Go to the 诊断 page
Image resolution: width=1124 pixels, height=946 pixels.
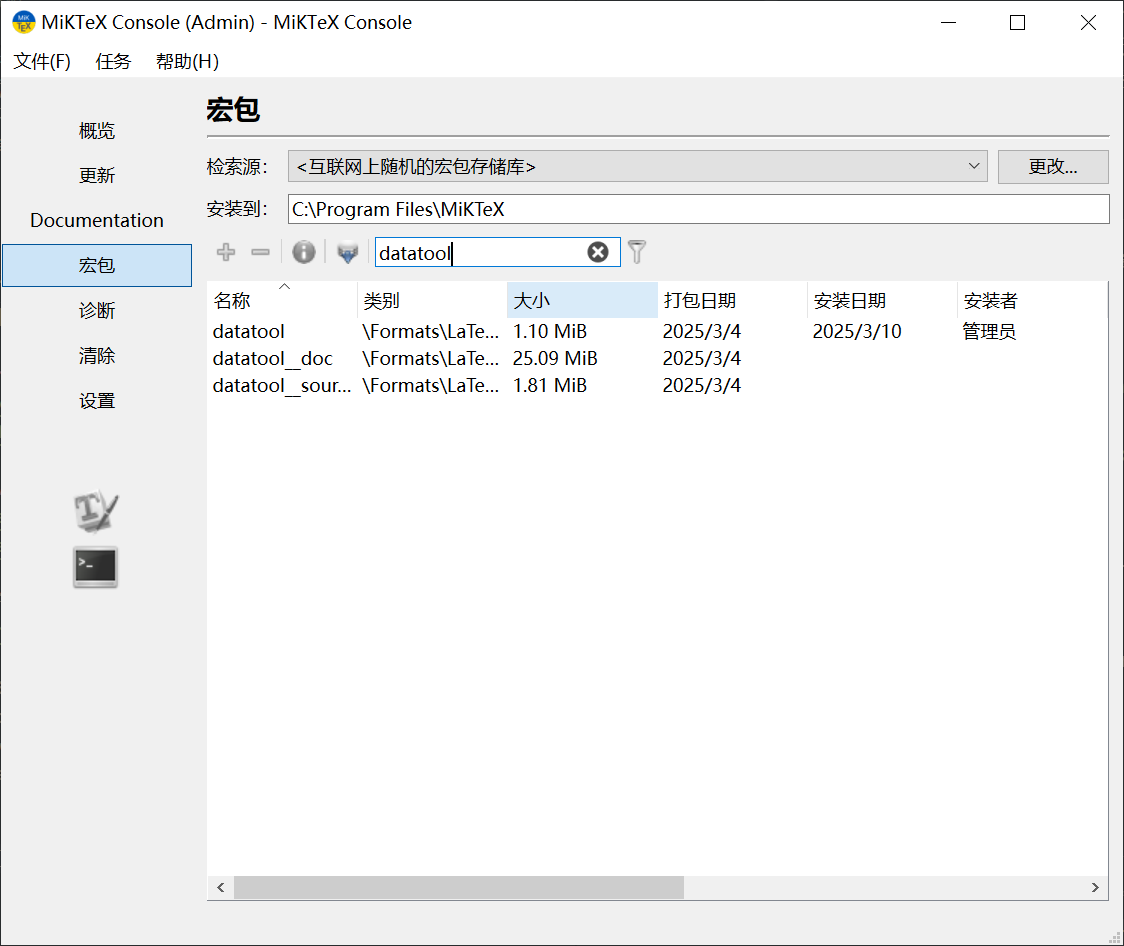point(97,311)
